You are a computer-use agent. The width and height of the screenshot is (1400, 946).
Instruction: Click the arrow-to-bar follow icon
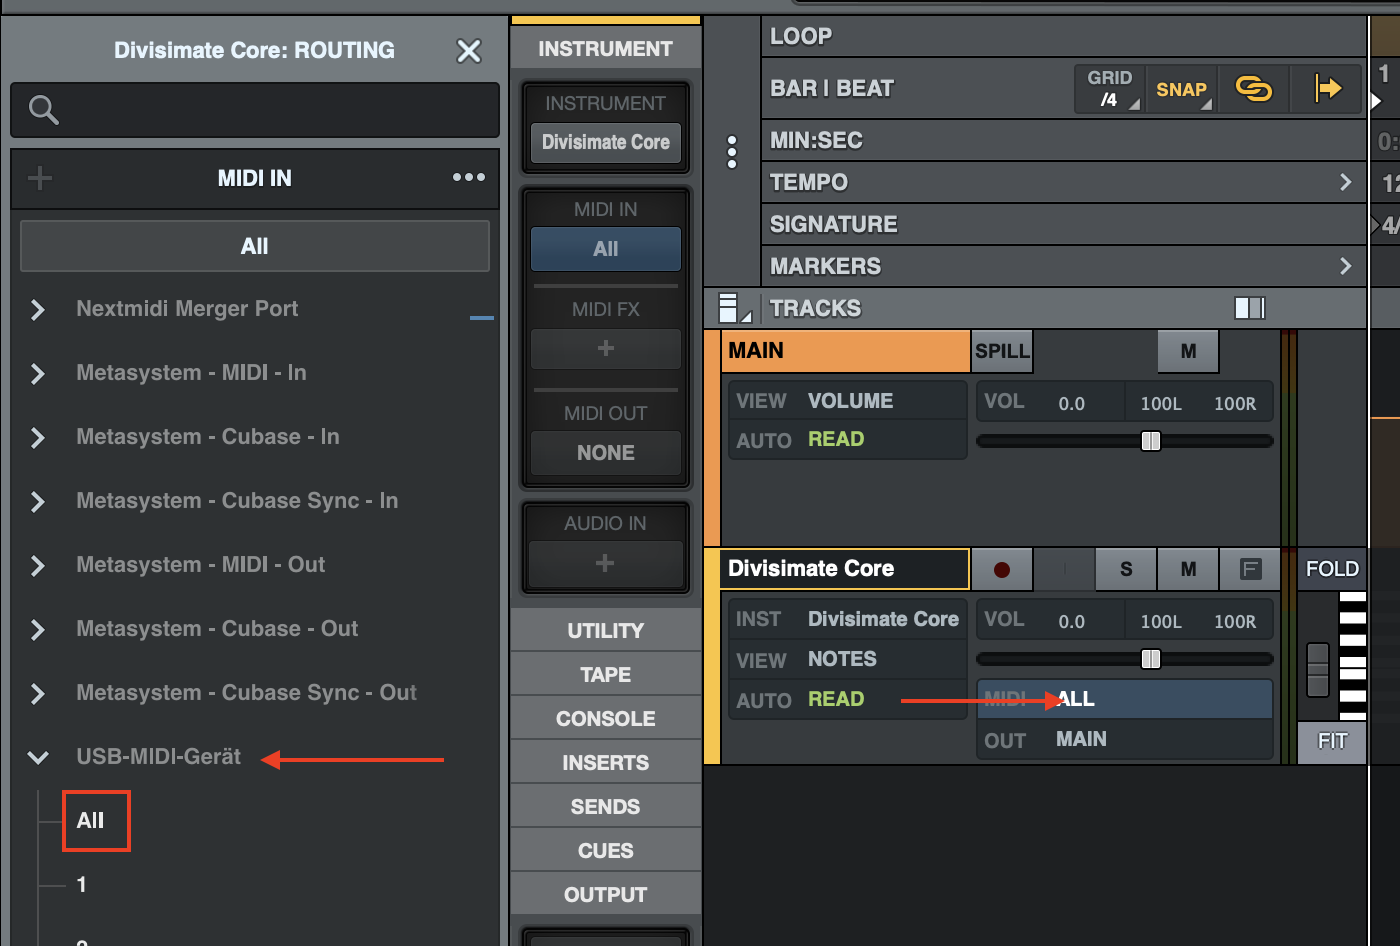tap(1327, 89)
